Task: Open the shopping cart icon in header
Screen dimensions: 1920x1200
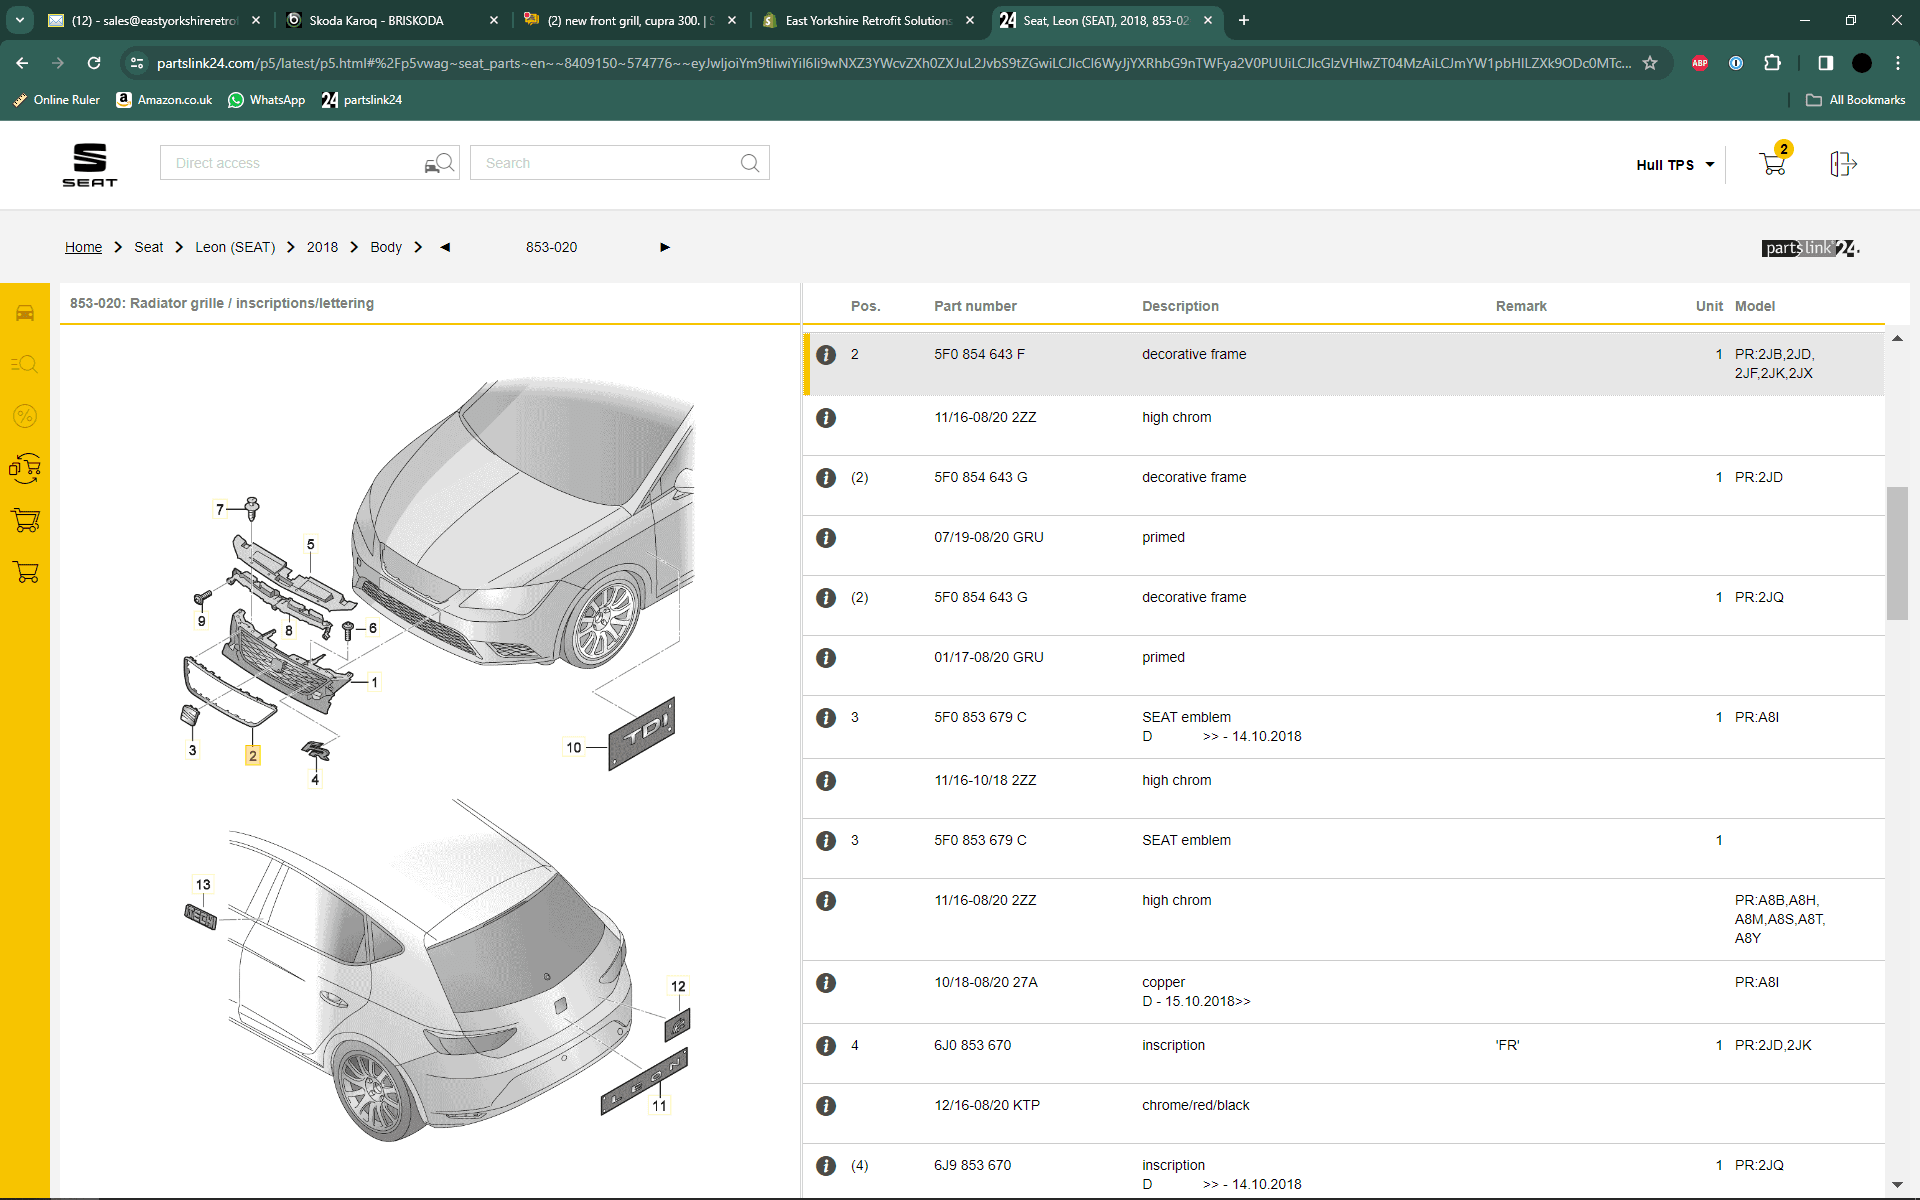Action: (1772, 164)
